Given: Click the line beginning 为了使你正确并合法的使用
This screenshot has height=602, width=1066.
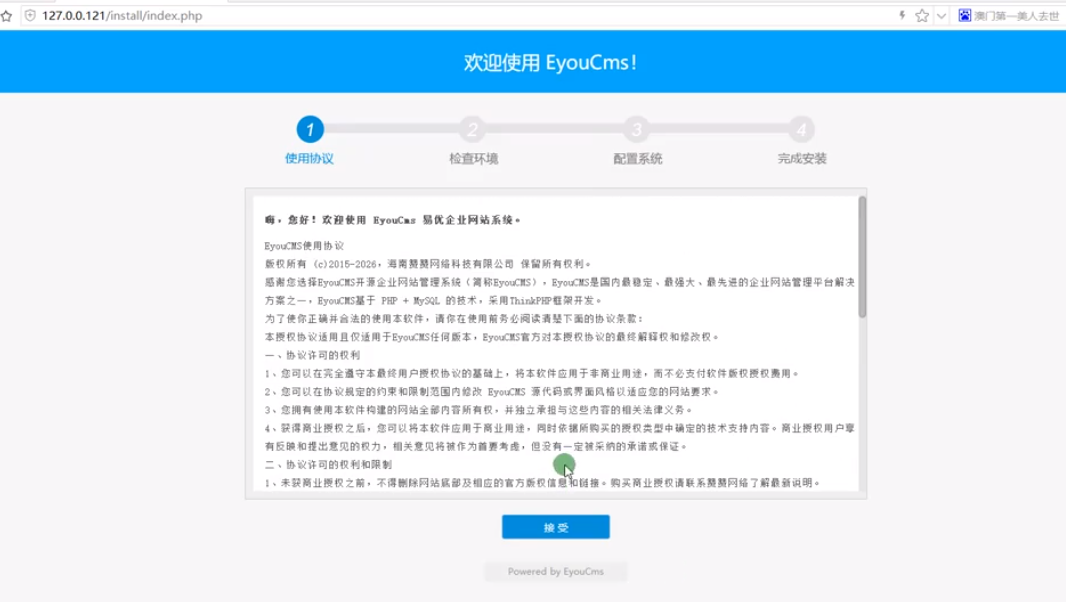Looking at the screenshot, I should pos(454,318).
